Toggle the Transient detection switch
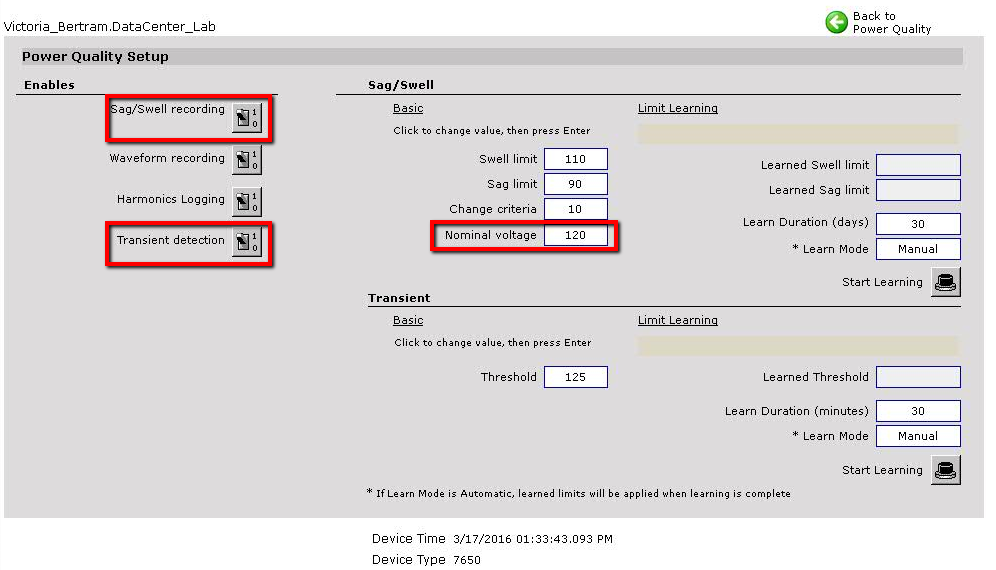Screen dimensions: 996x570 click(246, 242)
